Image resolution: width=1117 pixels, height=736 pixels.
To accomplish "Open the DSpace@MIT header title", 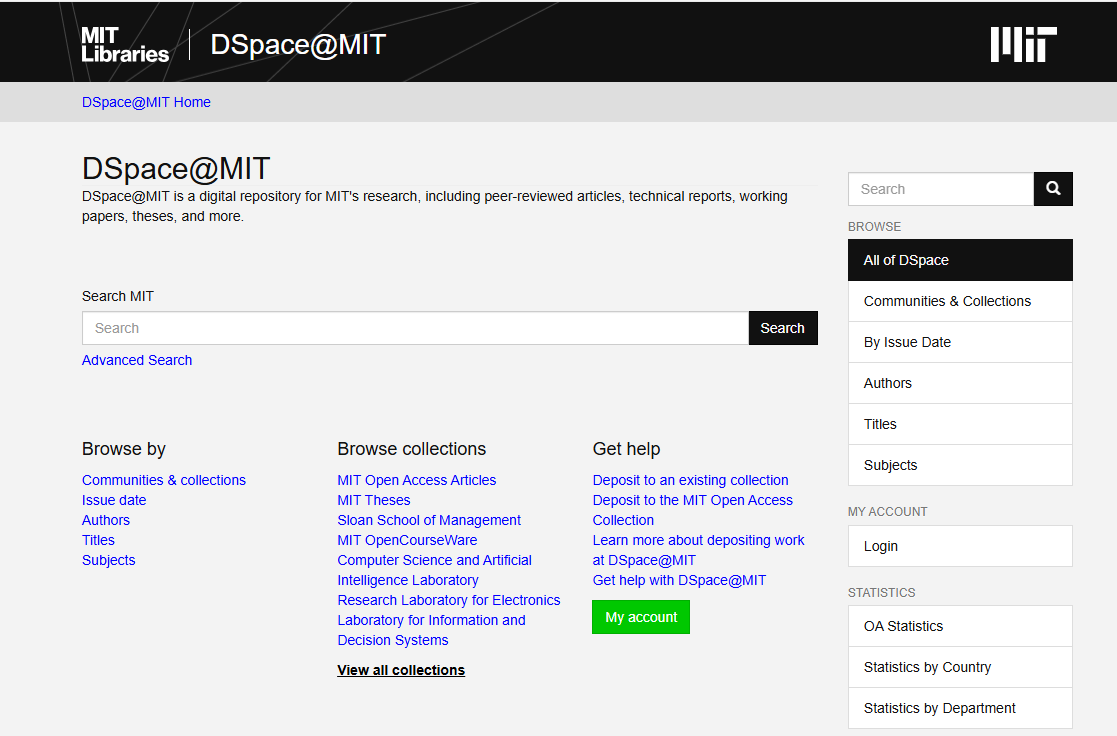I will point(298,45).
